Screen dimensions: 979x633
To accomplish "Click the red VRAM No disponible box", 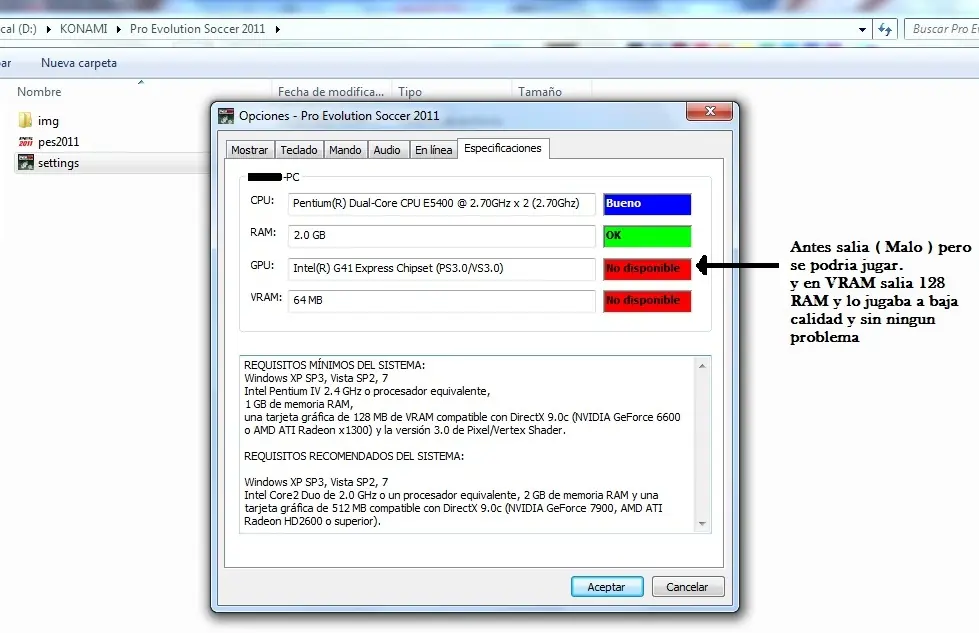I will click(x=647, y=301).
